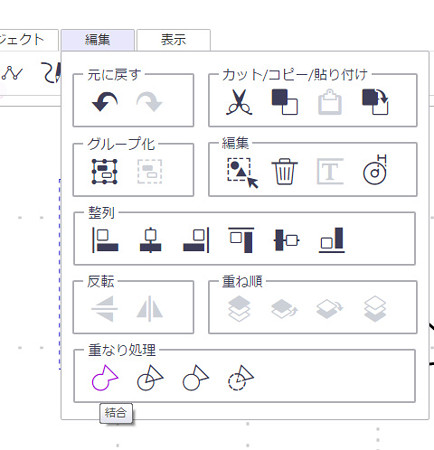Screen dimensions: 434x450
Task: Click the greyed Text edit T icon
Action: tap(330, 172)
